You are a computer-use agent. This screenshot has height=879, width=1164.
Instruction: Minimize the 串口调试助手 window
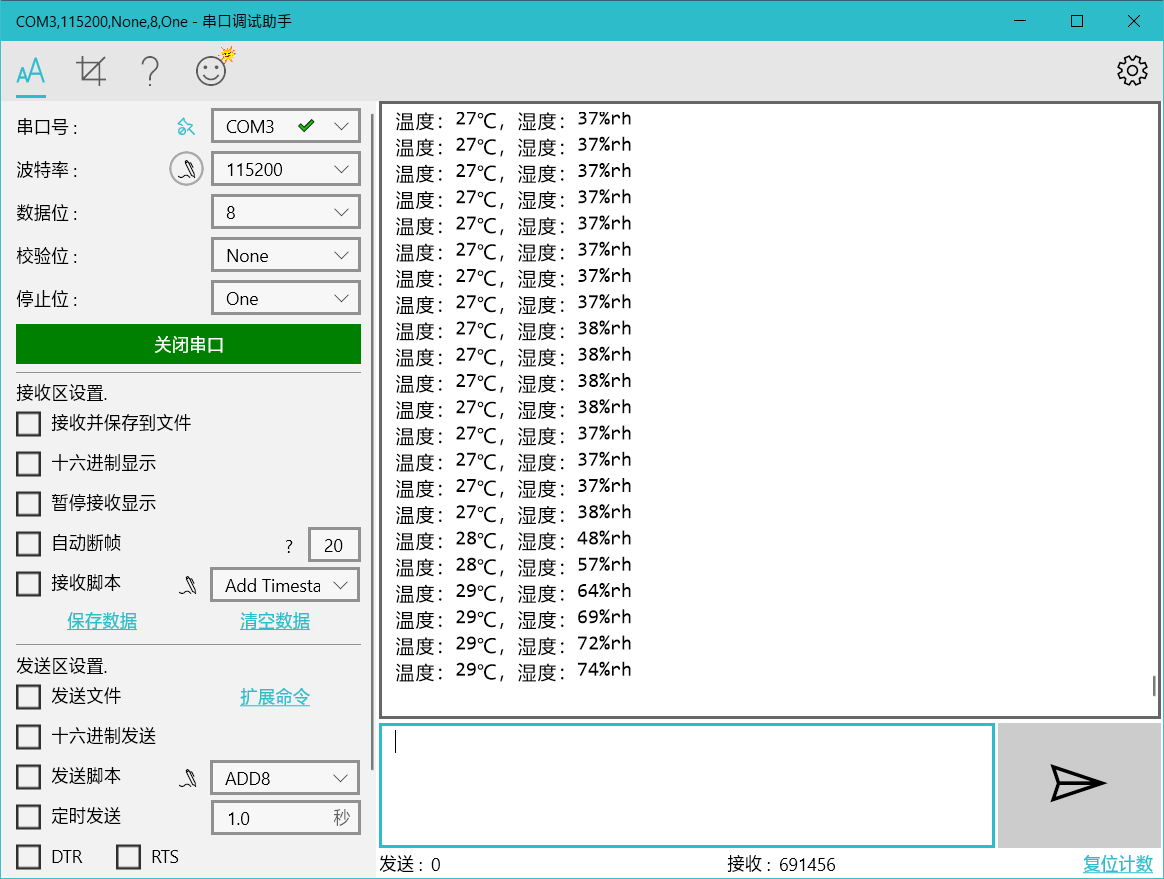pyautogui.click(x=1020, y=21)
